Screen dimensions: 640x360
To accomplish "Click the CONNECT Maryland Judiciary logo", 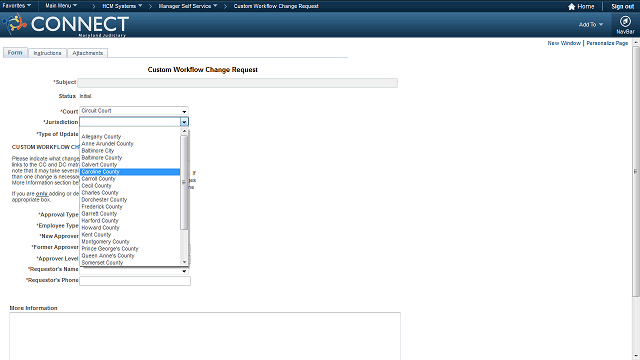I will [67, 24].
